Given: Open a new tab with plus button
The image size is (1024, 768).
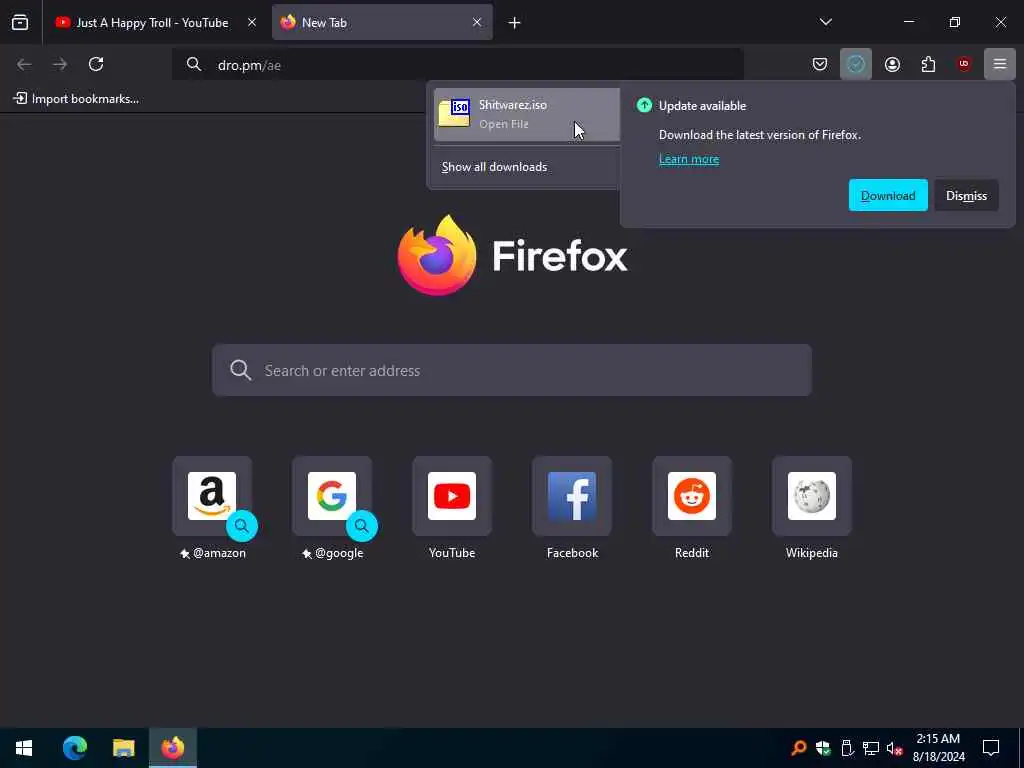Looking at the screenshot, I should (515, 24).
